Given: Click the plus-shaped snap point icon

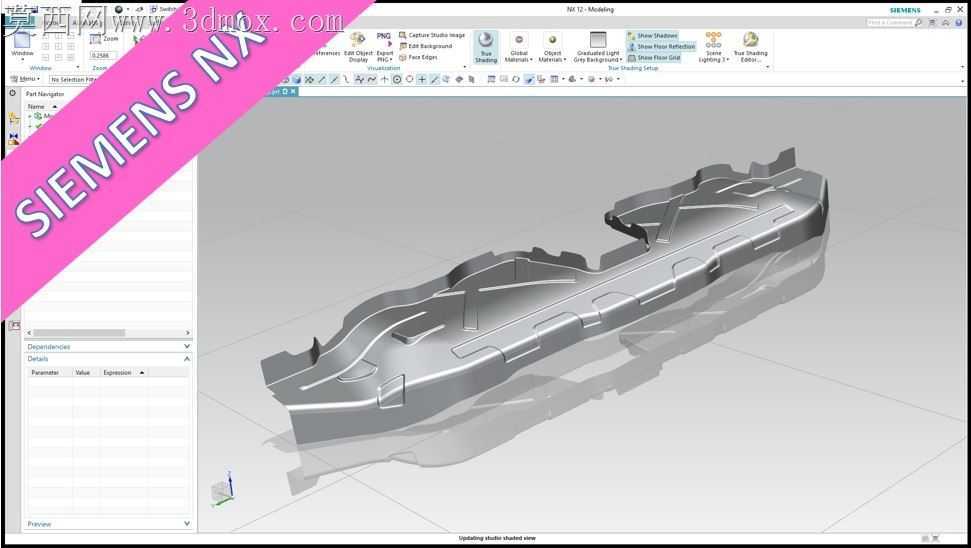Looking at the screenshot, I should [422, 79].
